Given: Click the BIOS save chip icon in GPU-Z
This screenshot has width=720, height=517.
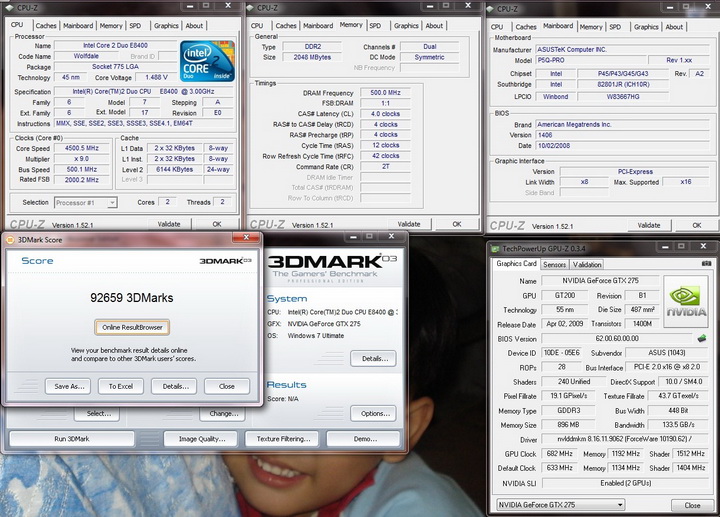Looking at the screenshot, I should coord(701,339).
